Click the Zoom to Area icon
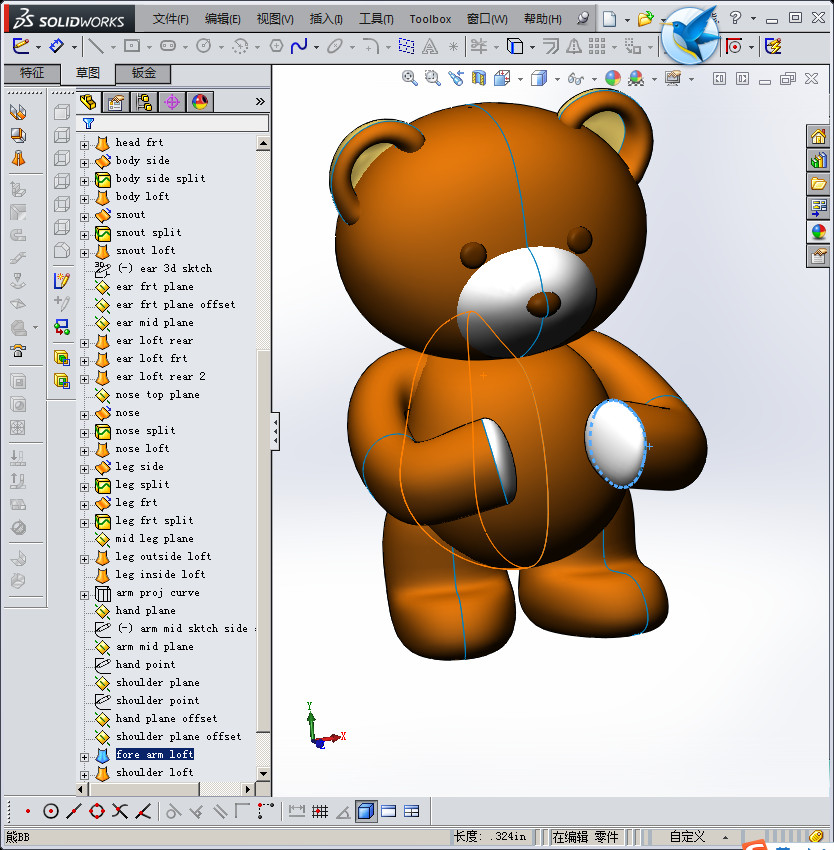The image size is (834, 850). click(x=432, y=79)
